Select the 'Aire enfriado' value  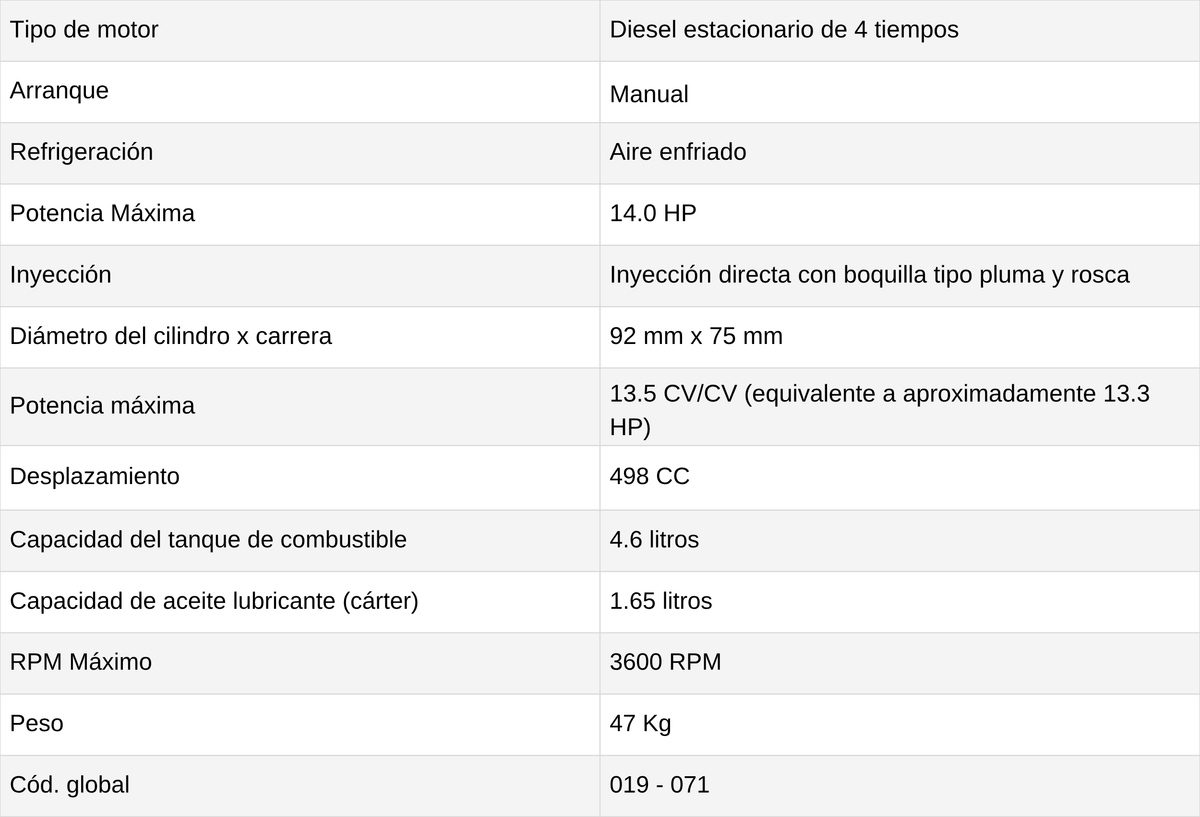point(678,152)
